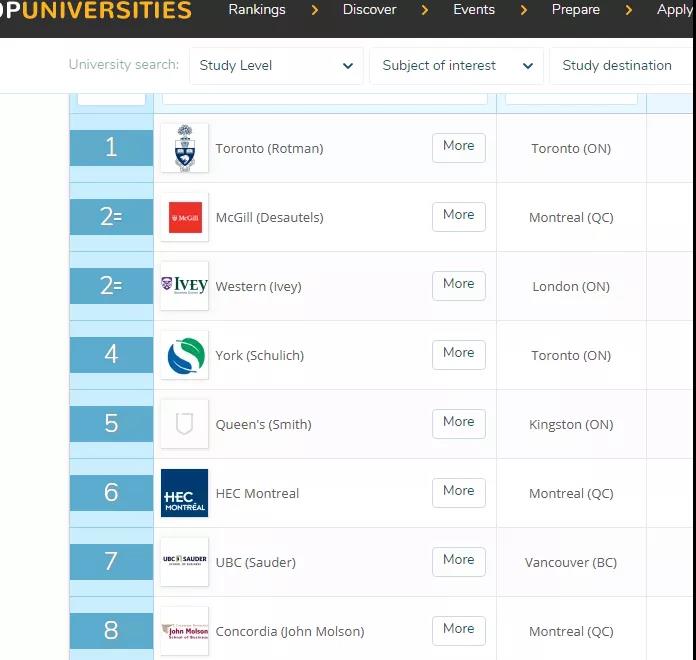696x660 pixels.
Task: Click rank number 1 cell
Action: pyautogui.click(x=111, y=148)
